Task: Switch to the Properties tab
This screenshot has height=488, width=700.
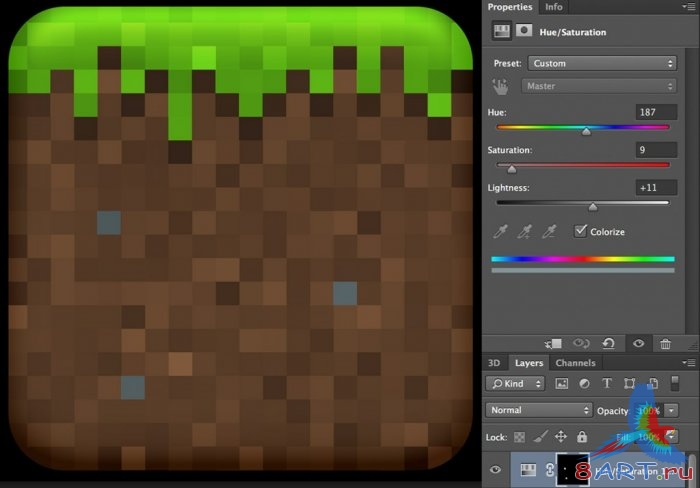Action: tap(510, 7)
